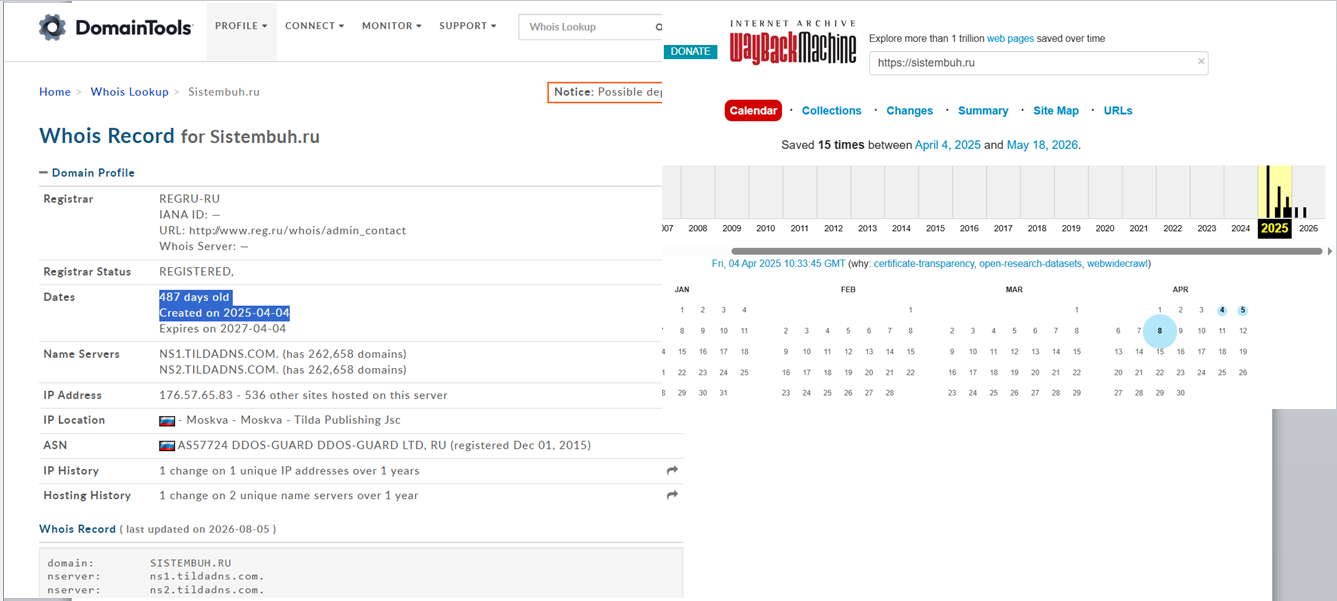Select year 2026 on the timeline
Image resolution: width=1337 pixels, height=601 pixels.
click(x=1308, y=228)
